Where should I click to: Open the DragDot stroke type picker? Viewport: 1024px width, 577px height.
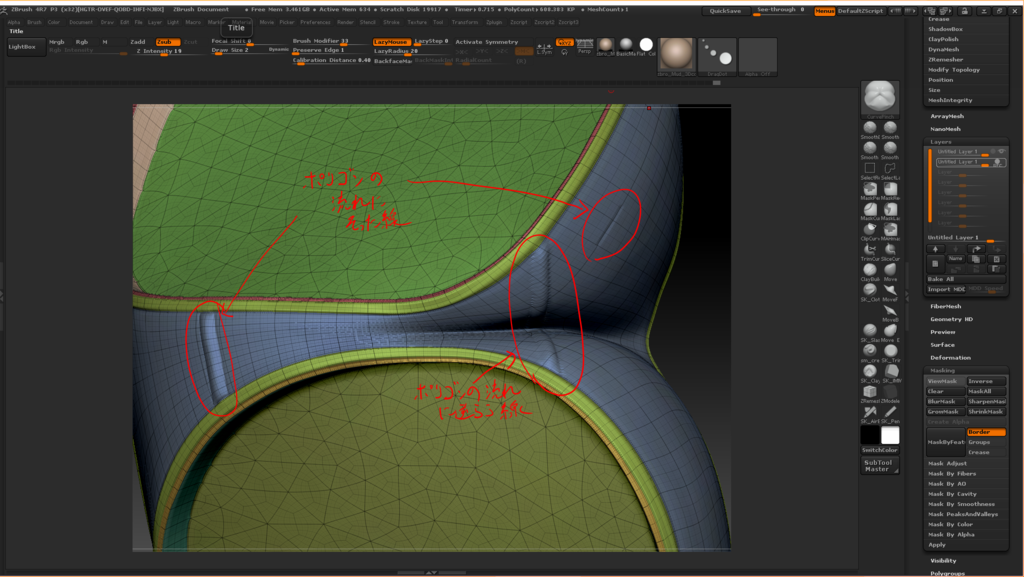pyautogui.click(x=717, y=55)
